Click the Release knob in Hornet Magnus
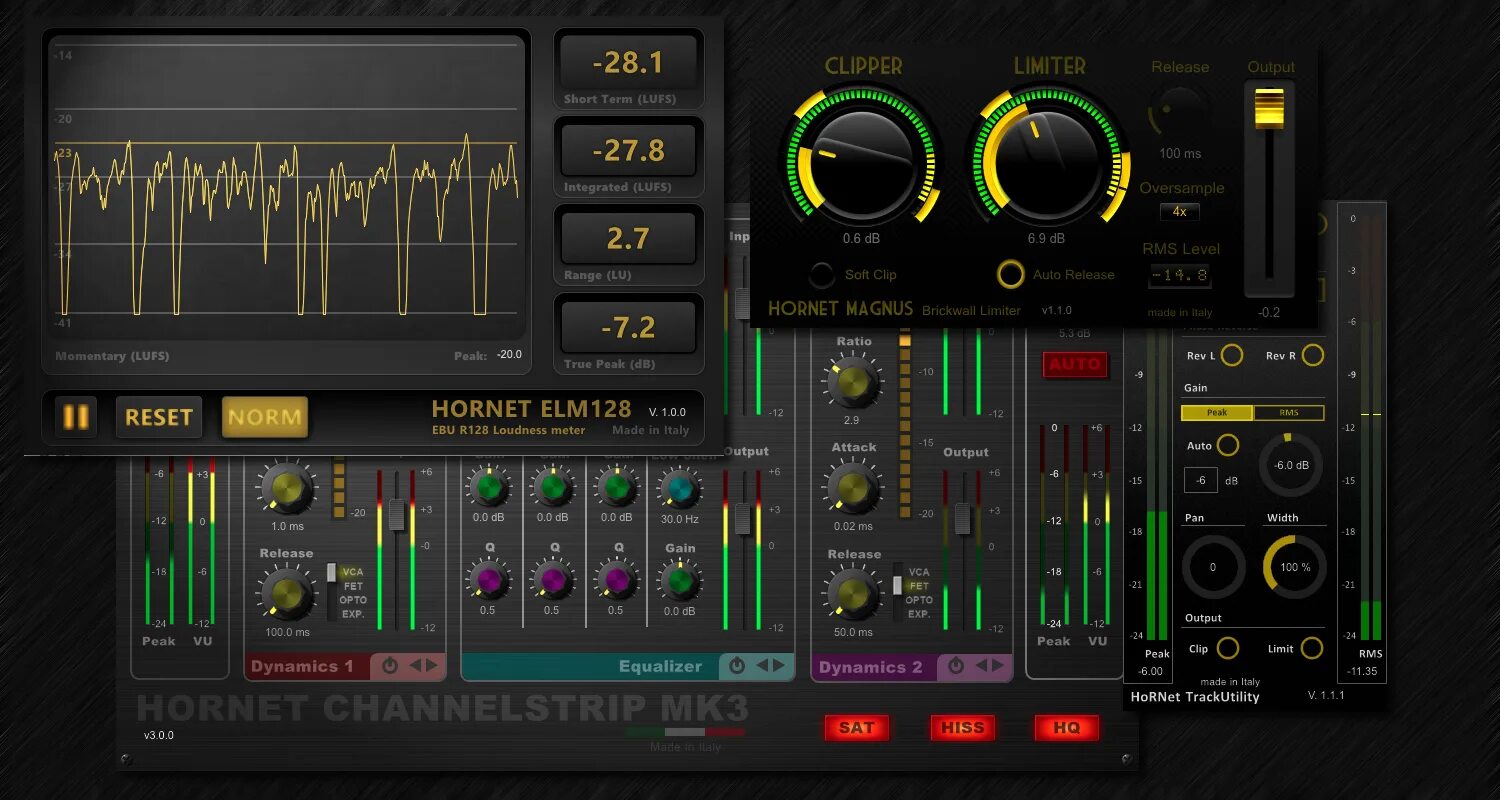This screenshot has width=1500, height=800. pyautogui.click(x=1180, y=113)
